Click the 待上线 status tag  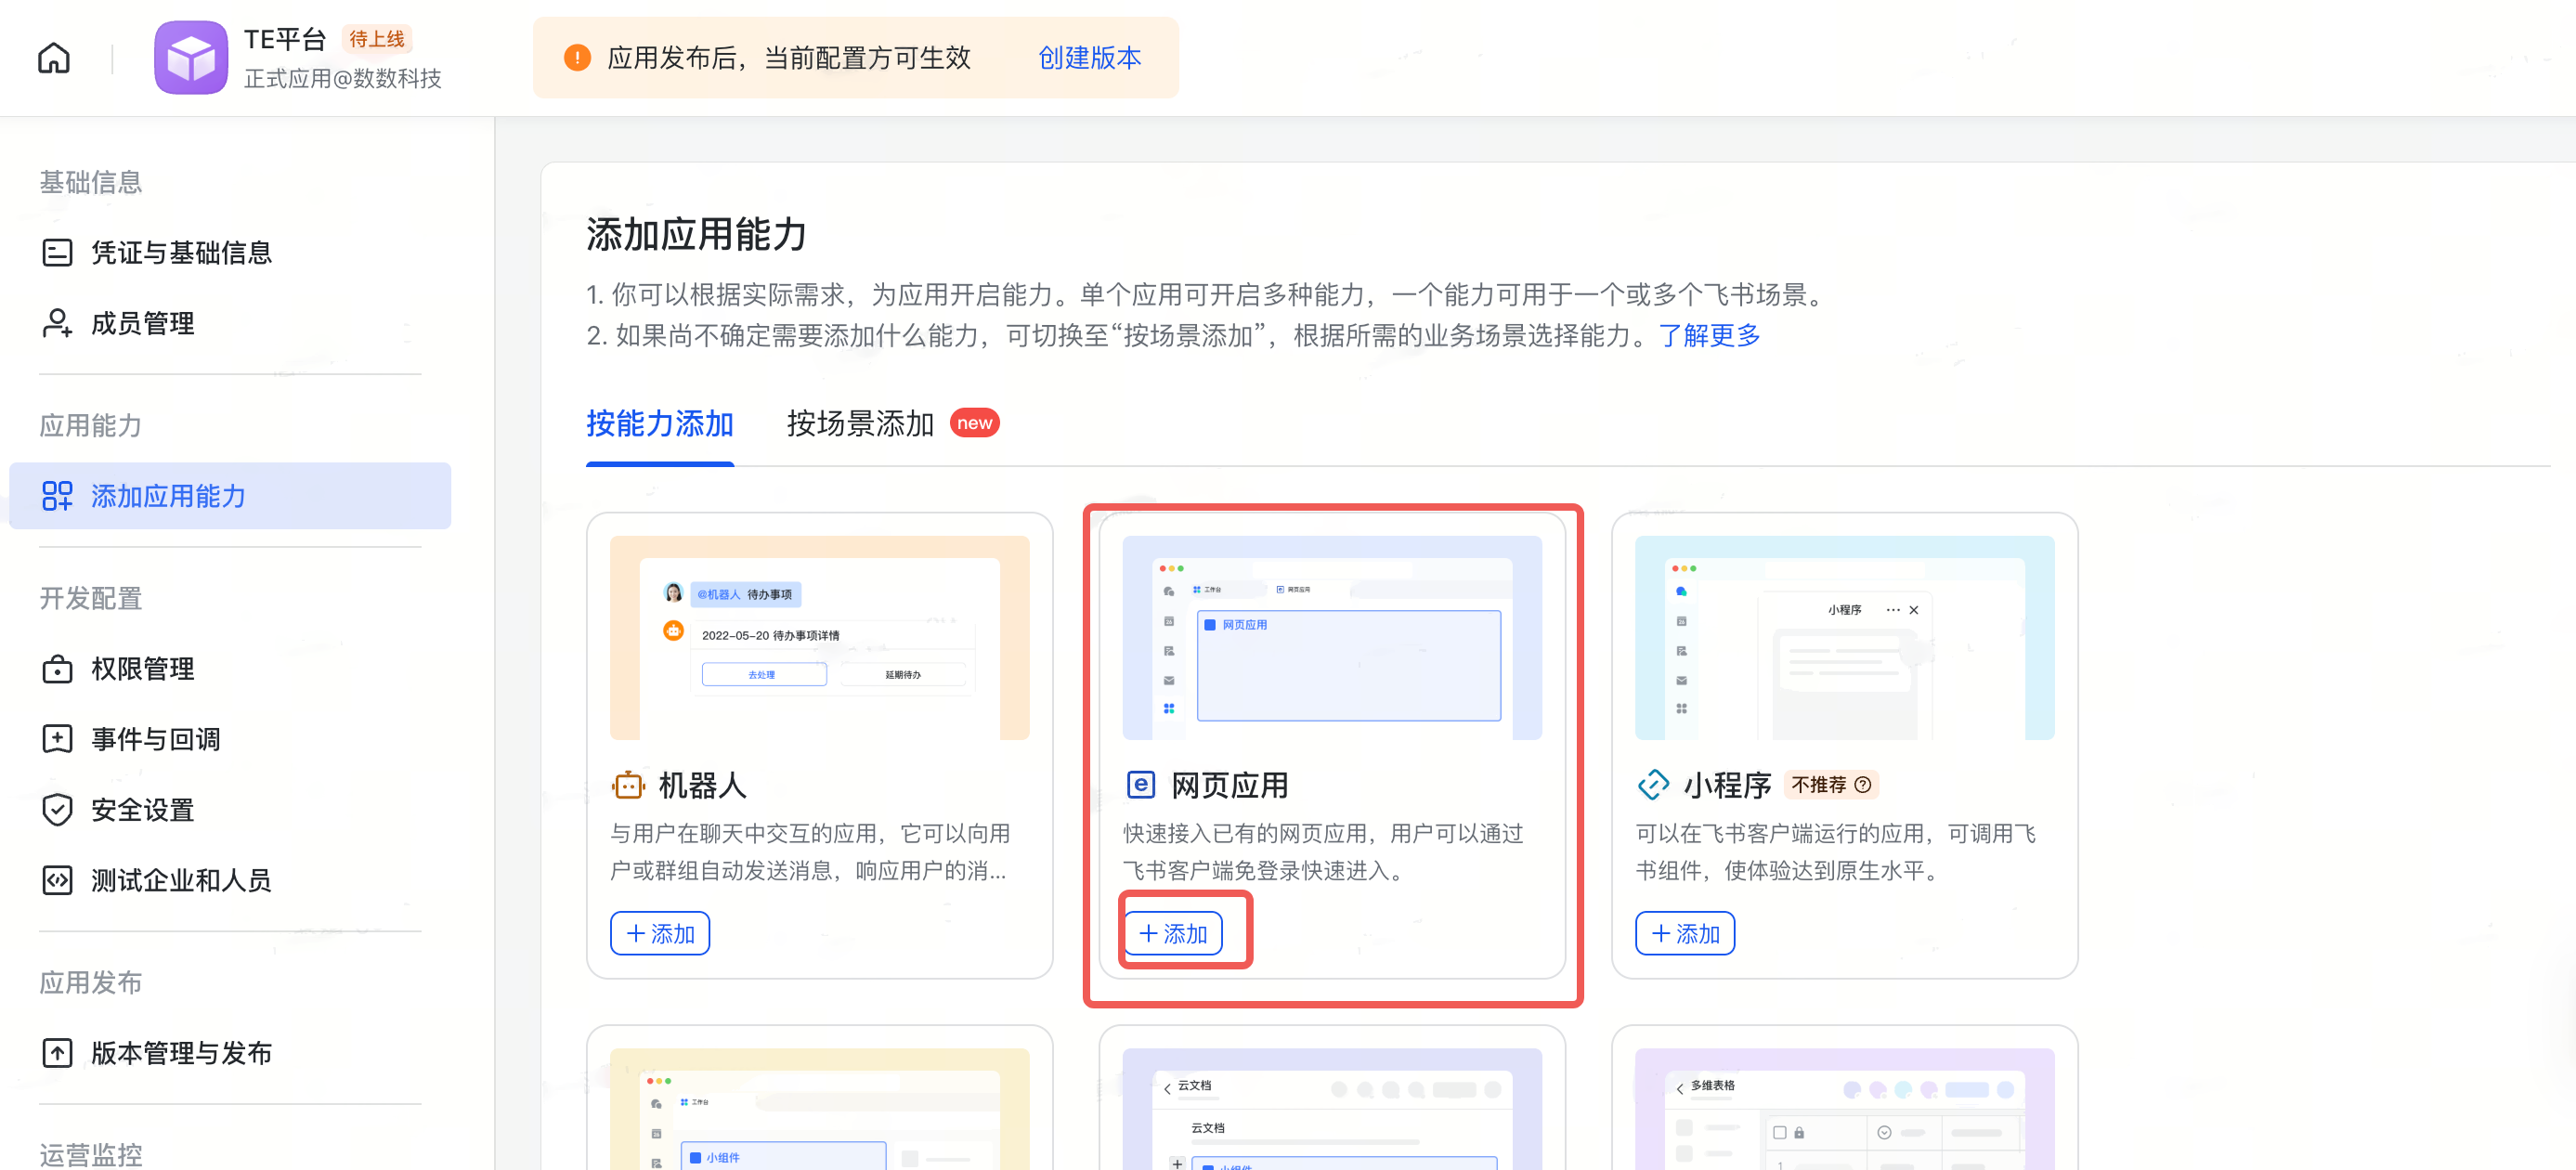point(377,39)
